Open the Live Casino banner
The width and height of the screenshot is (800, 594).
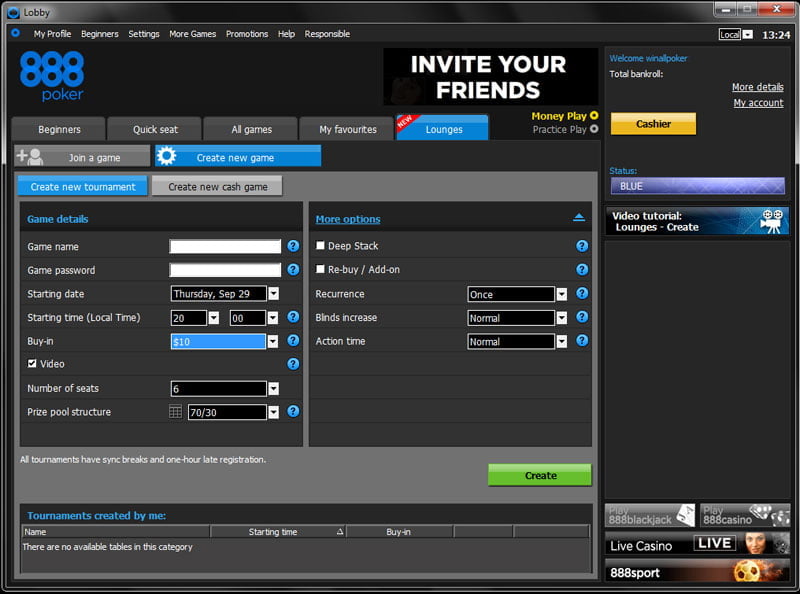pos(697,544)
